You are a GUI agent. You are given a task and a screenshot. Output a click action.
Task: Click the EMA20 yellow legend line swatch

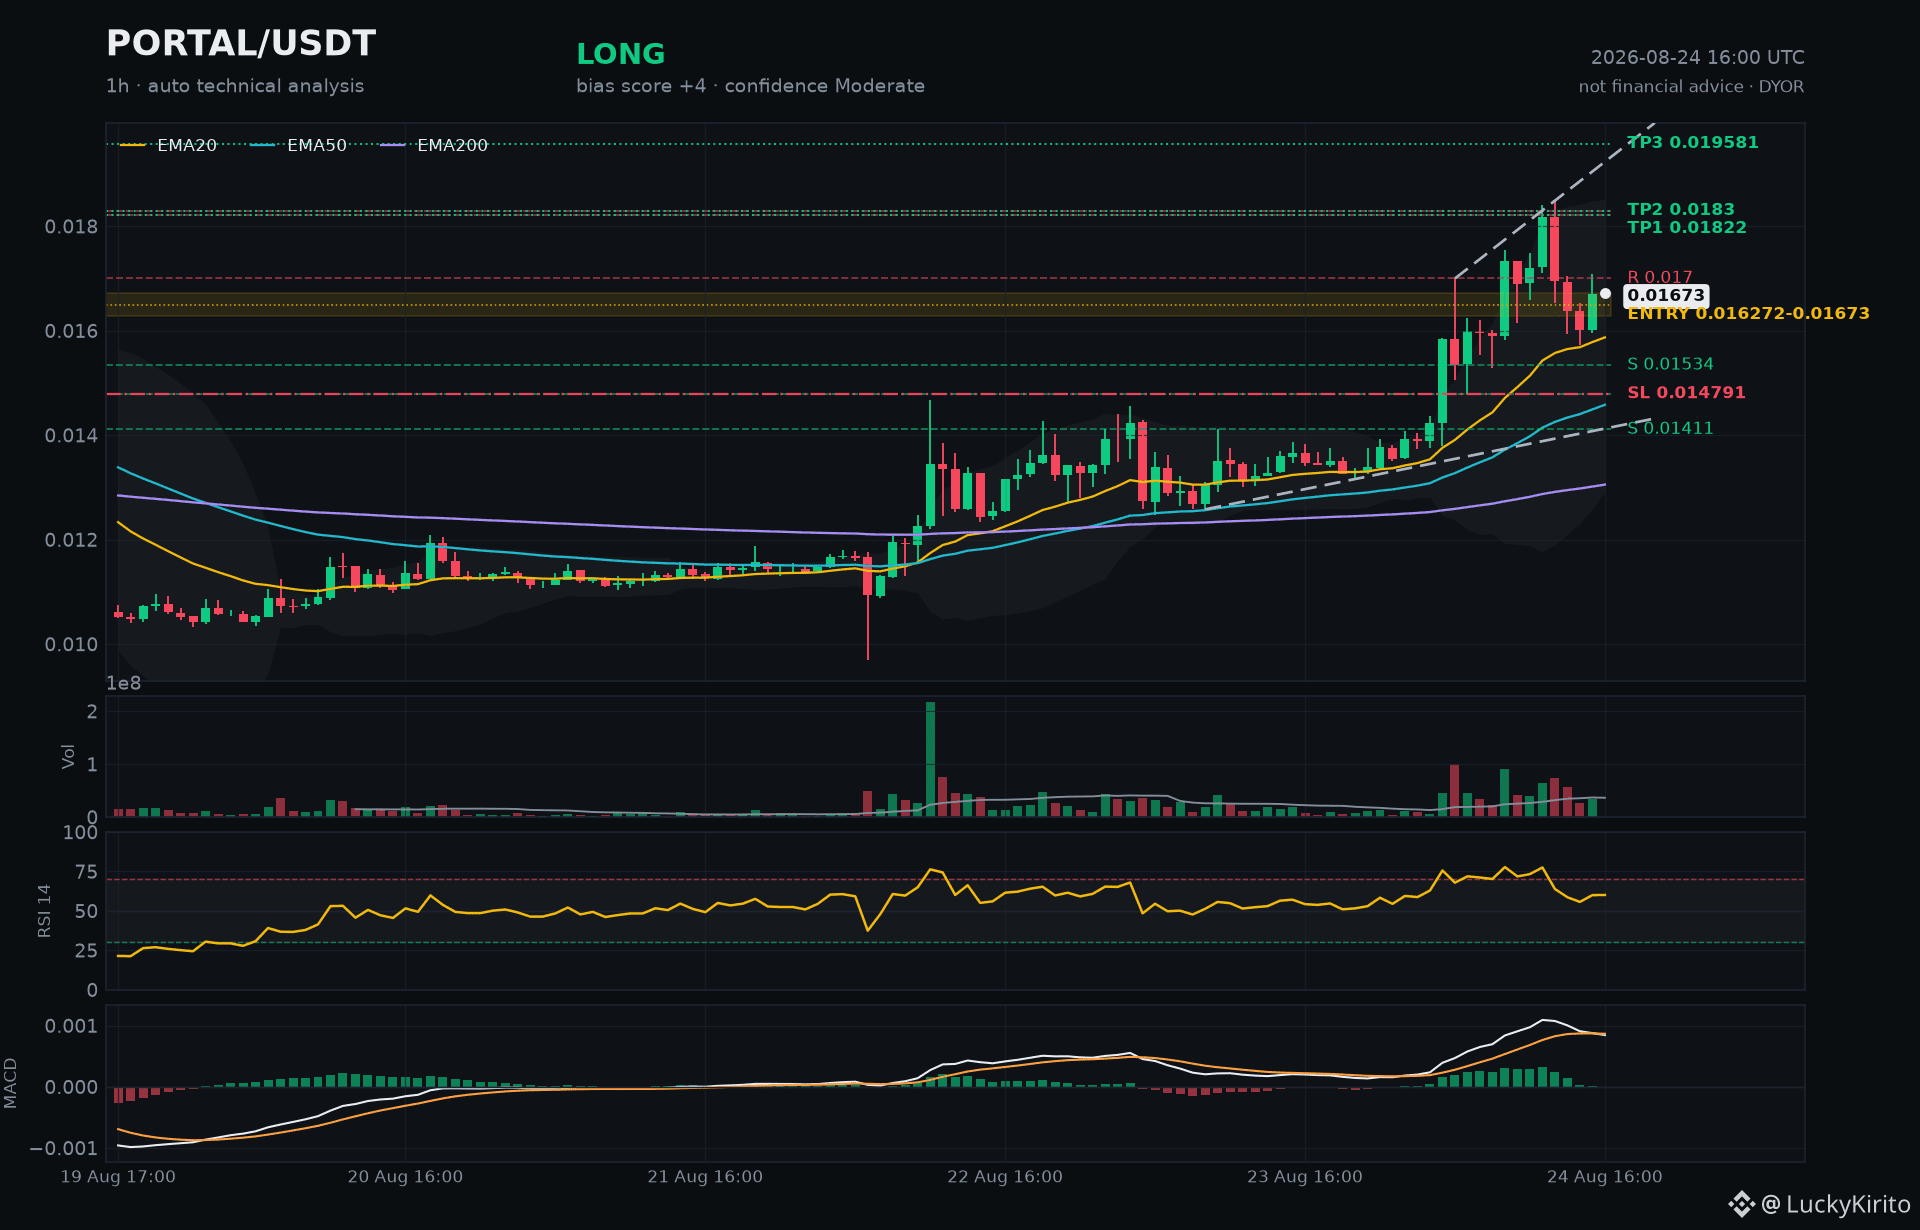coord(133,146)
